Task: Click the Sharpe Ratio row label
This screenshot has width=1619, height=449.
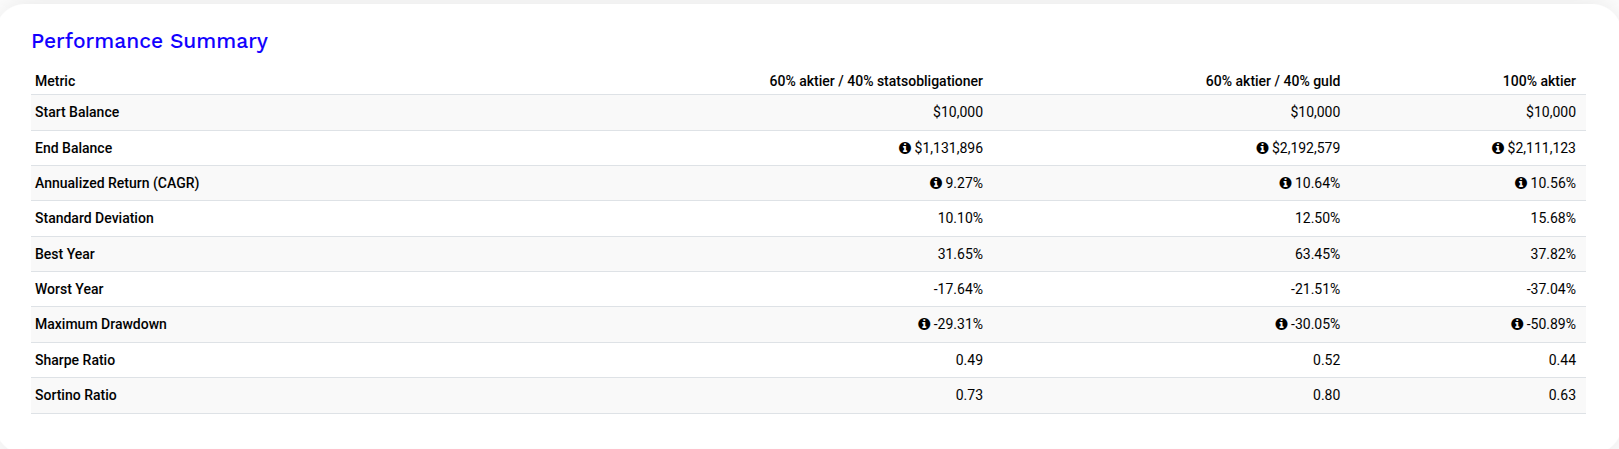Action: [75, 360]
